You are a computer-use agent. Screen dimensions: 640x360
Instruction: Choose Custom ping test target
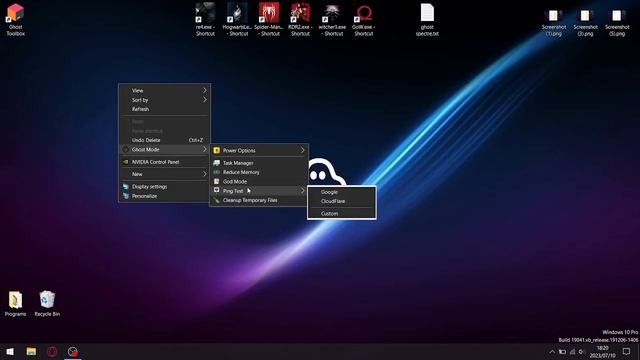[x=342, y=213]
